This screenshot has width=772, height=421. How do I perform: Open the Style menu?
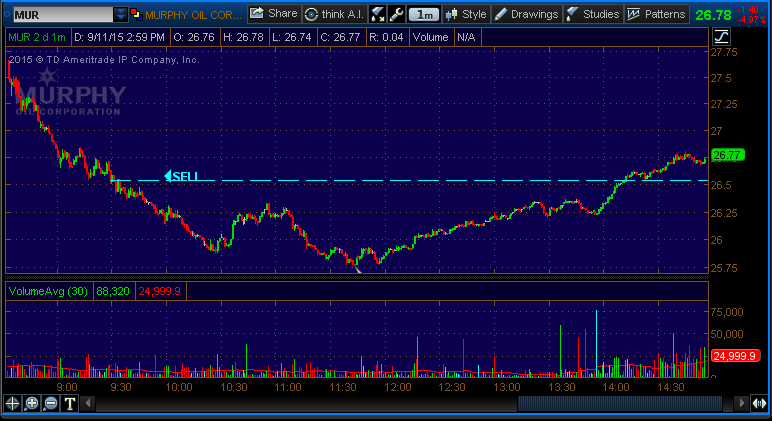coord(465,14)
